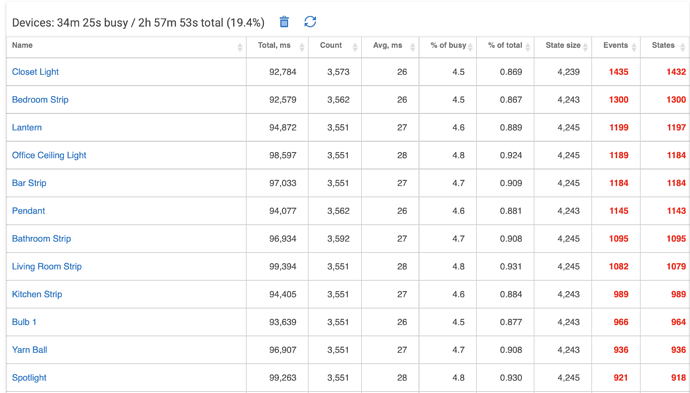Open the Bar Strip device link
Image resolution: width=690 pixels, height=393 pixels.
click(29, 183)
